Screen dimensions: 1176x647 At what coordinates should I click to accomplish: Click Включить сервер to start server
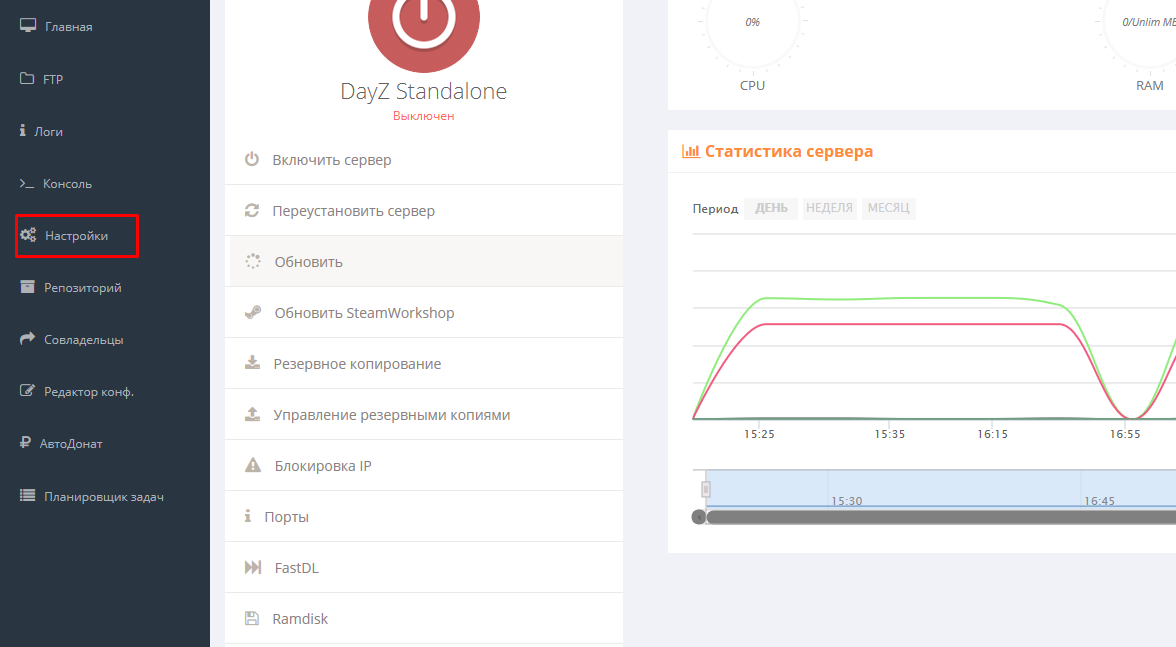[x=331, y=160]
